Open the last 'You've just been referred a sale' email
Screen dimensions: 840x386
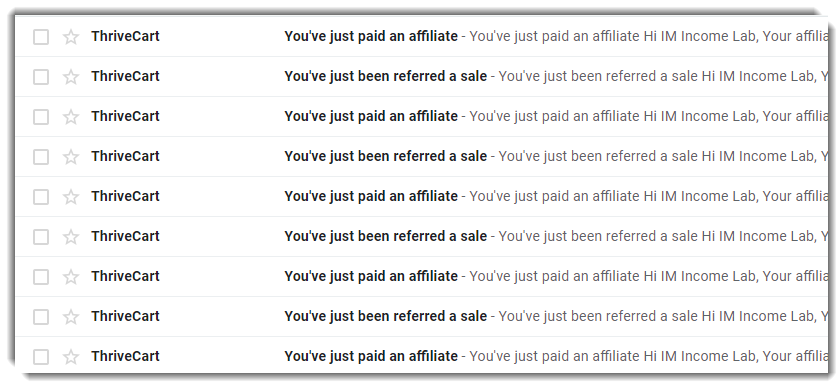pos(386,316)
